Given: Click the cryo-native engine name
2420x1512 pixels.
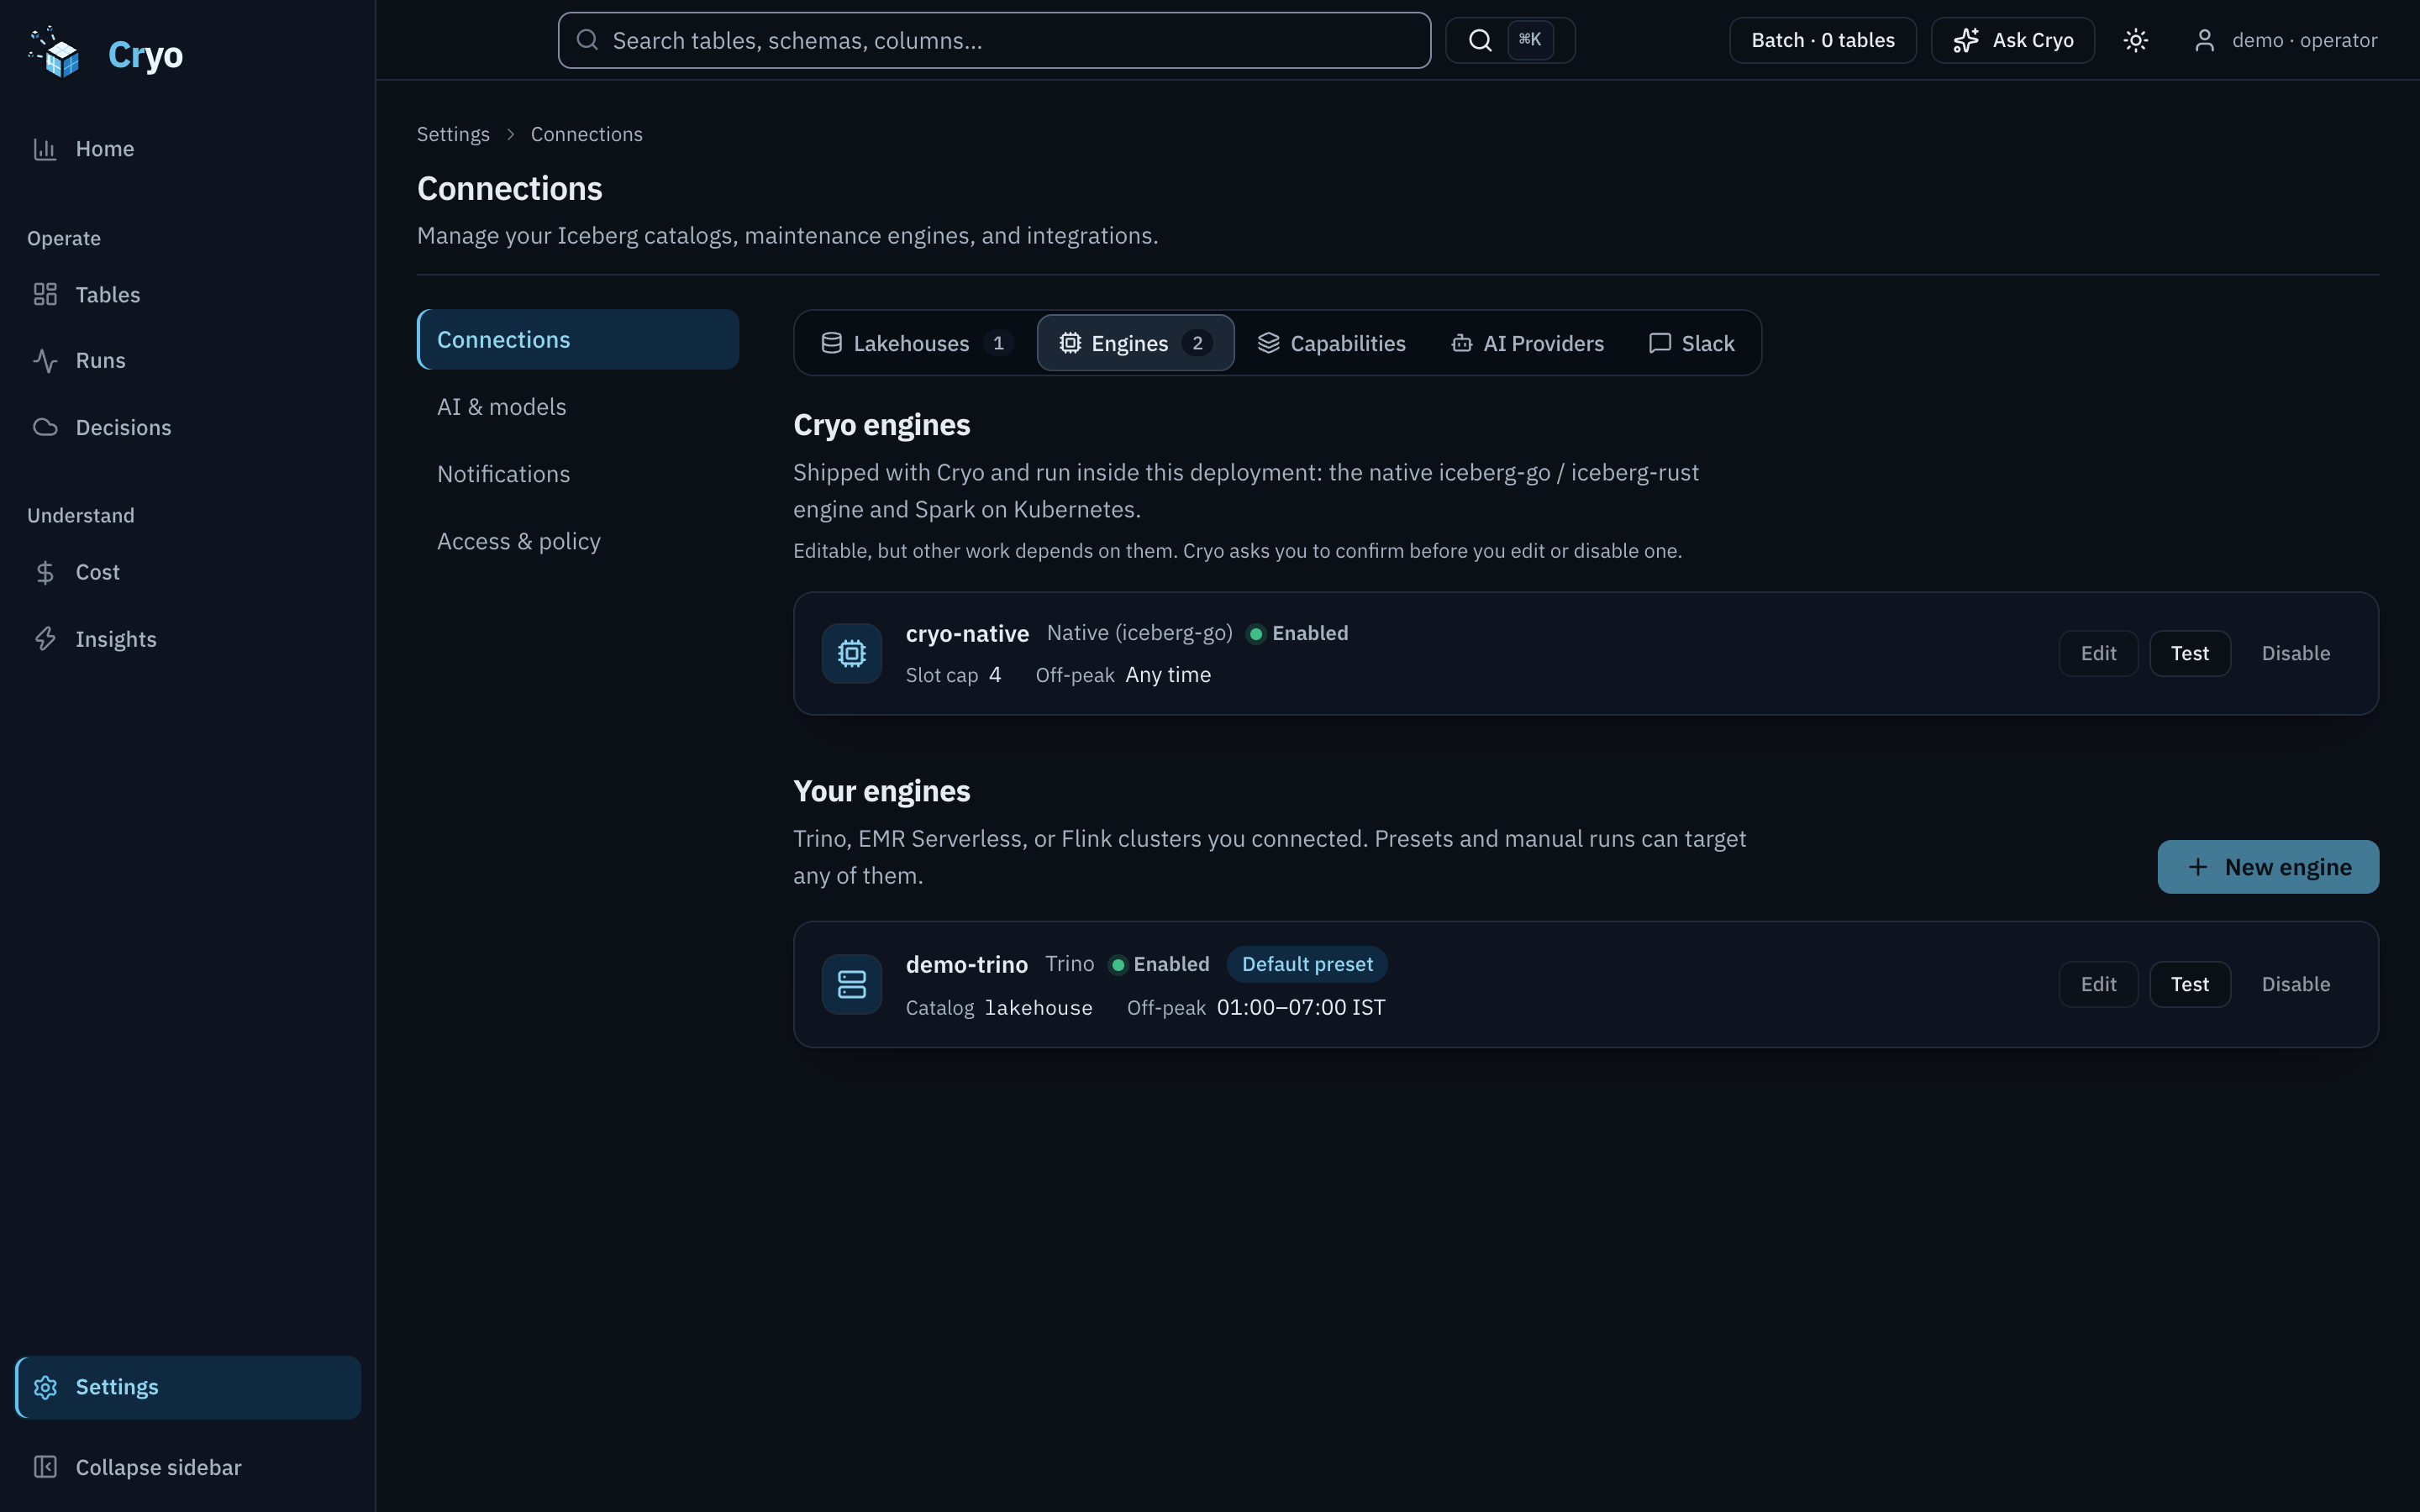Looking at the screenshot, I should [967, 633].
